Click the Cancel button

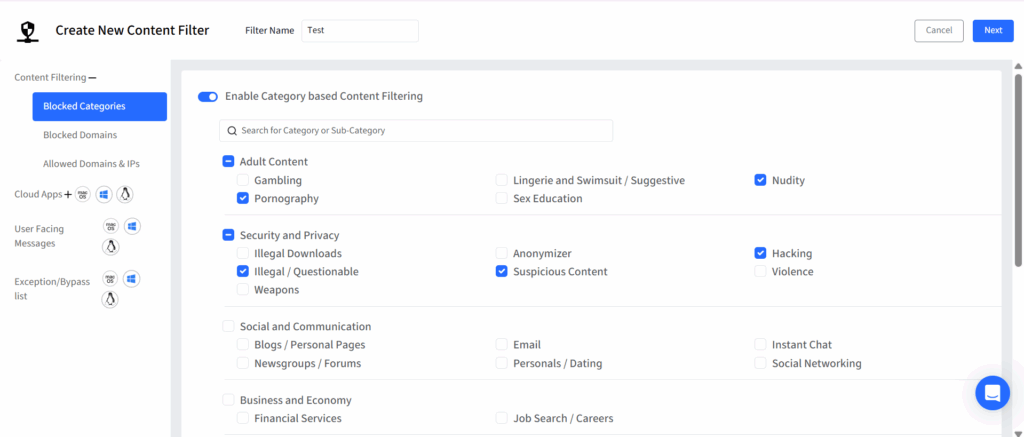(938, 31)
